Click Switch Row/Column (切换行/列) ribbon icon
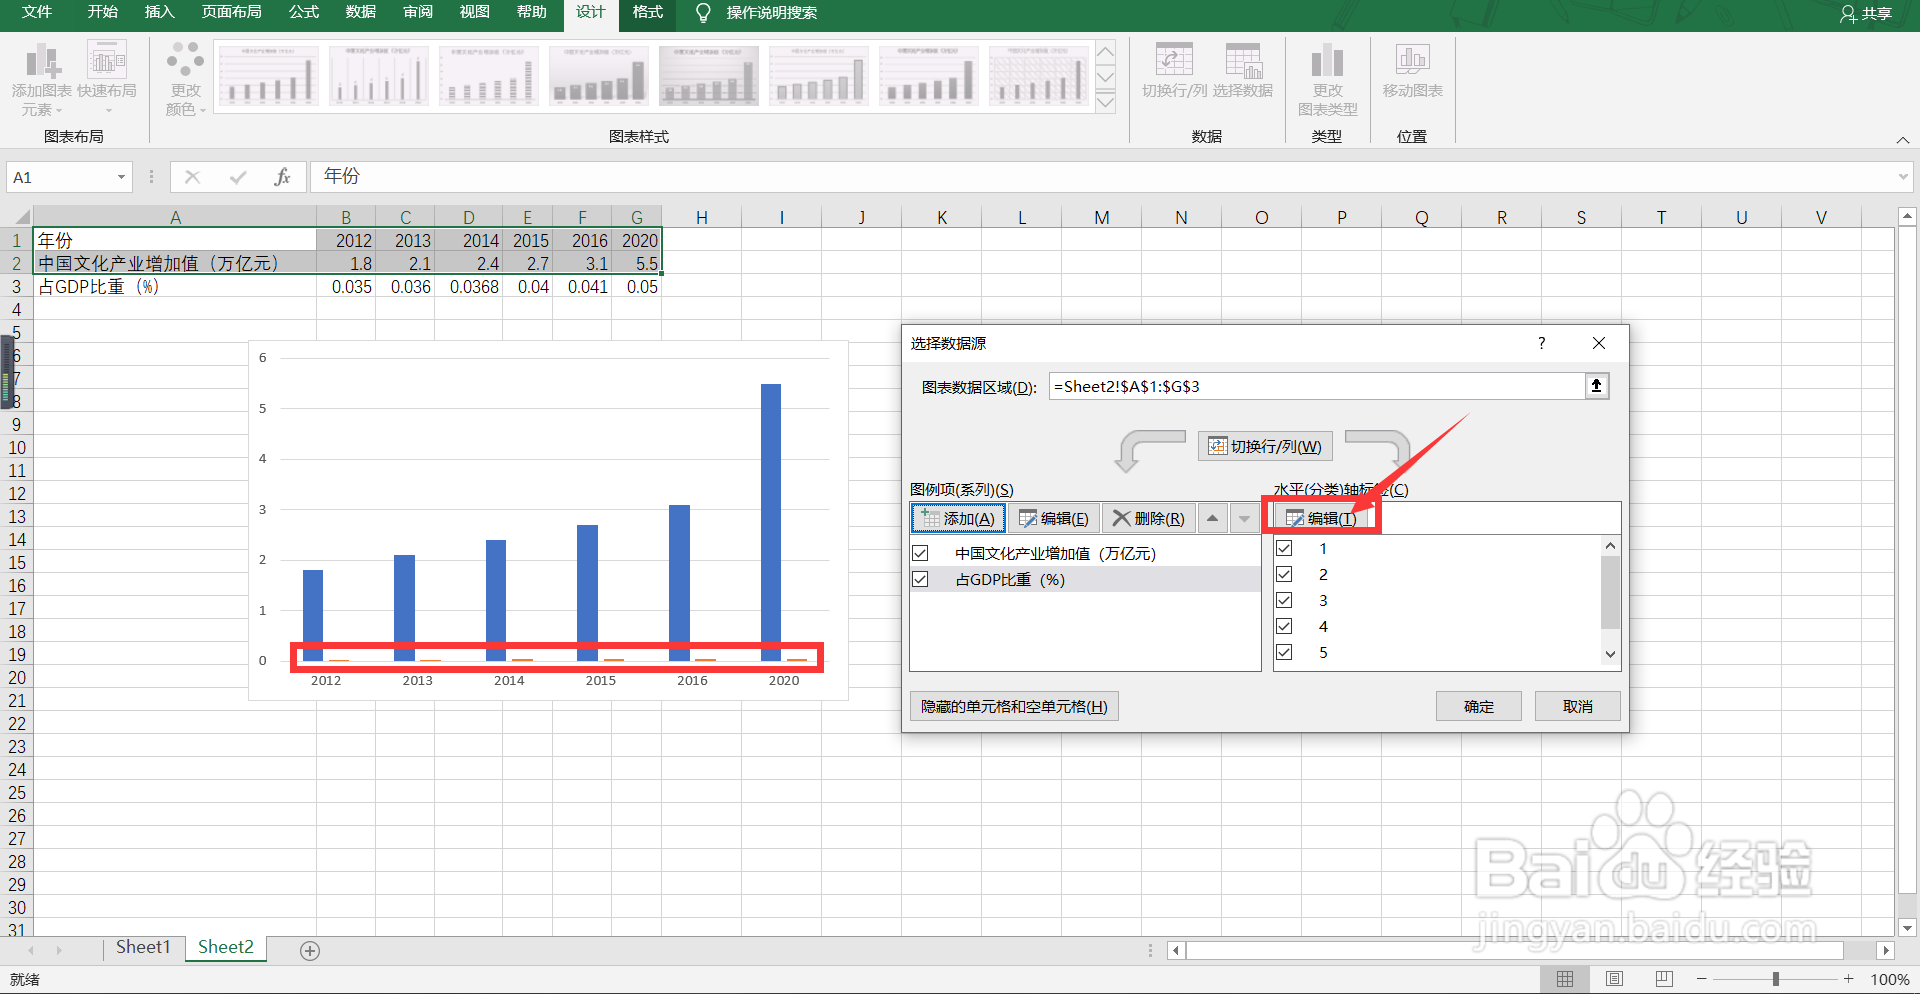This screenshot has width=1920, height=994. [1175, 70]
